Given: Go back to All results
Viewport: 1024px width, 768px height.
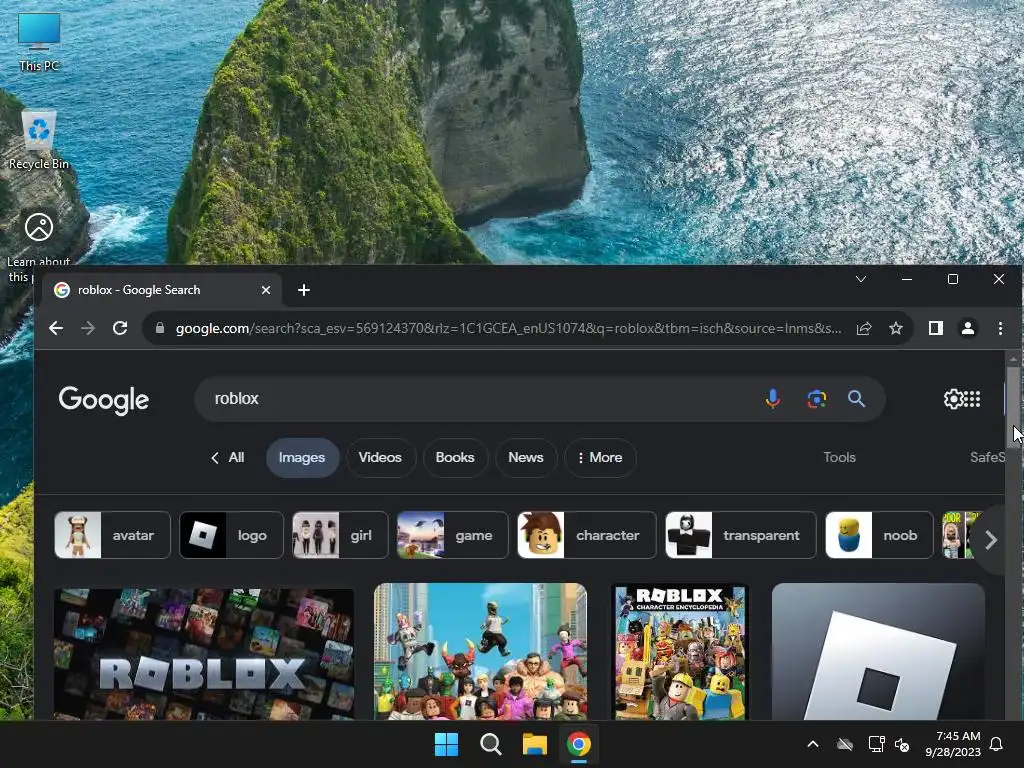Looking at the screenshot, I should [228, 458].
